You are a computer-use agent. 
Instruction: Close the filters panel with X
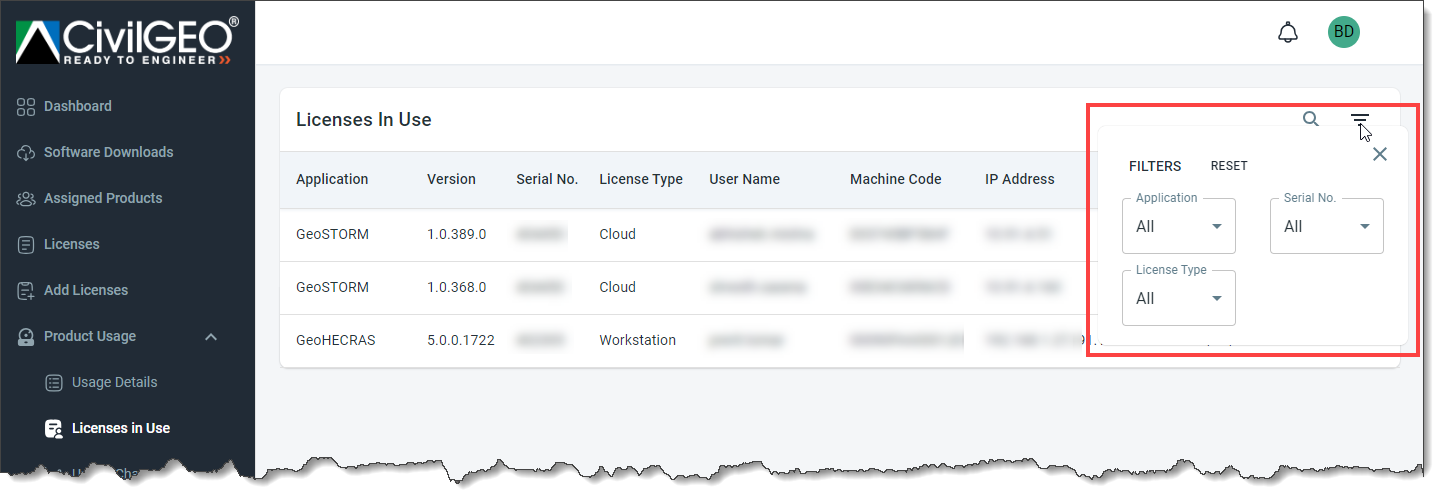coord(1380,154)
